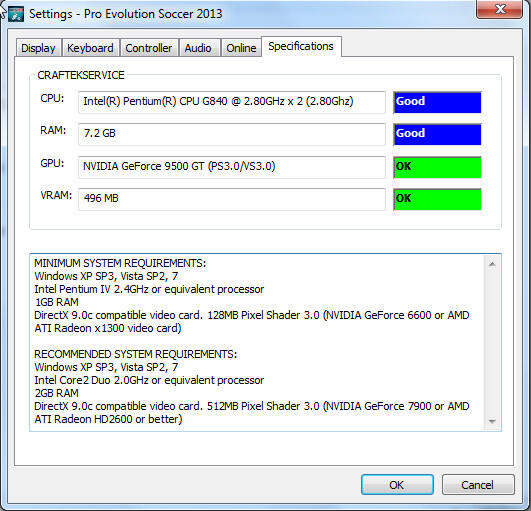The height and width of the screenshot is (511, 531).
Task: Click the VRAM field showing 496 MB
Action: [x=232, y=199]
